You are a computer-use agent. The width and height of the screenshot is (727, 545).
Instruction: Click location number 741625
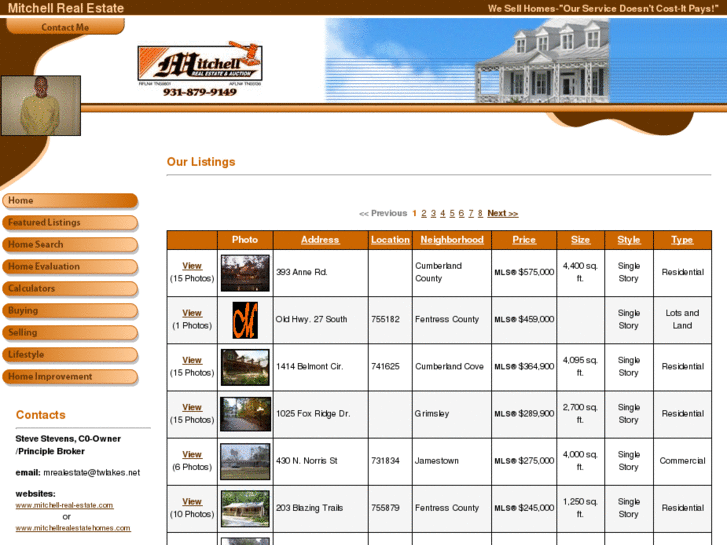(385, 366)
